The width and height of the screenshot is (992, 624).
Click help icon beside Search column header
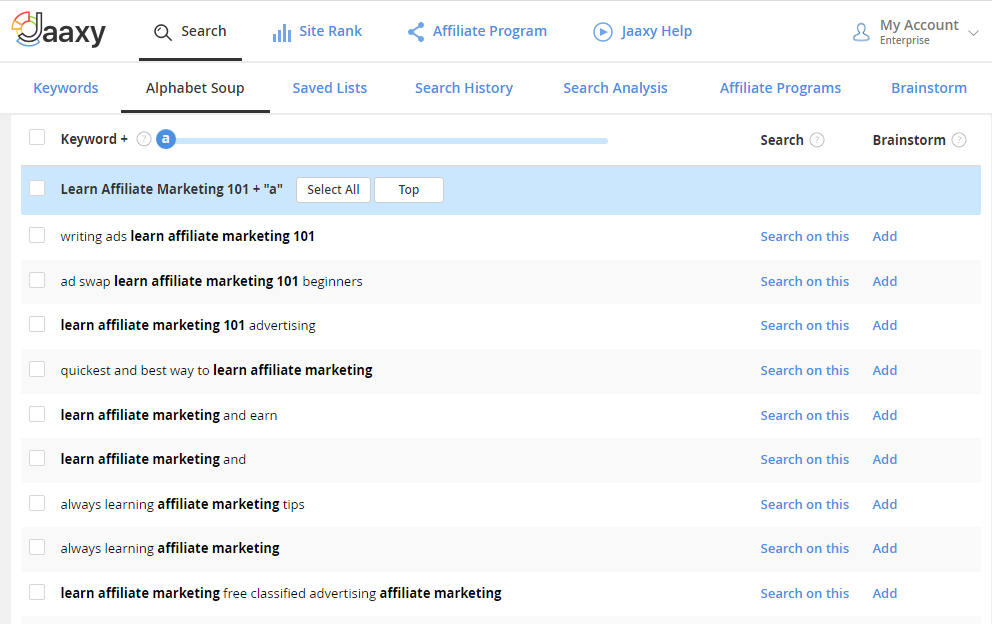coord(817,140)
